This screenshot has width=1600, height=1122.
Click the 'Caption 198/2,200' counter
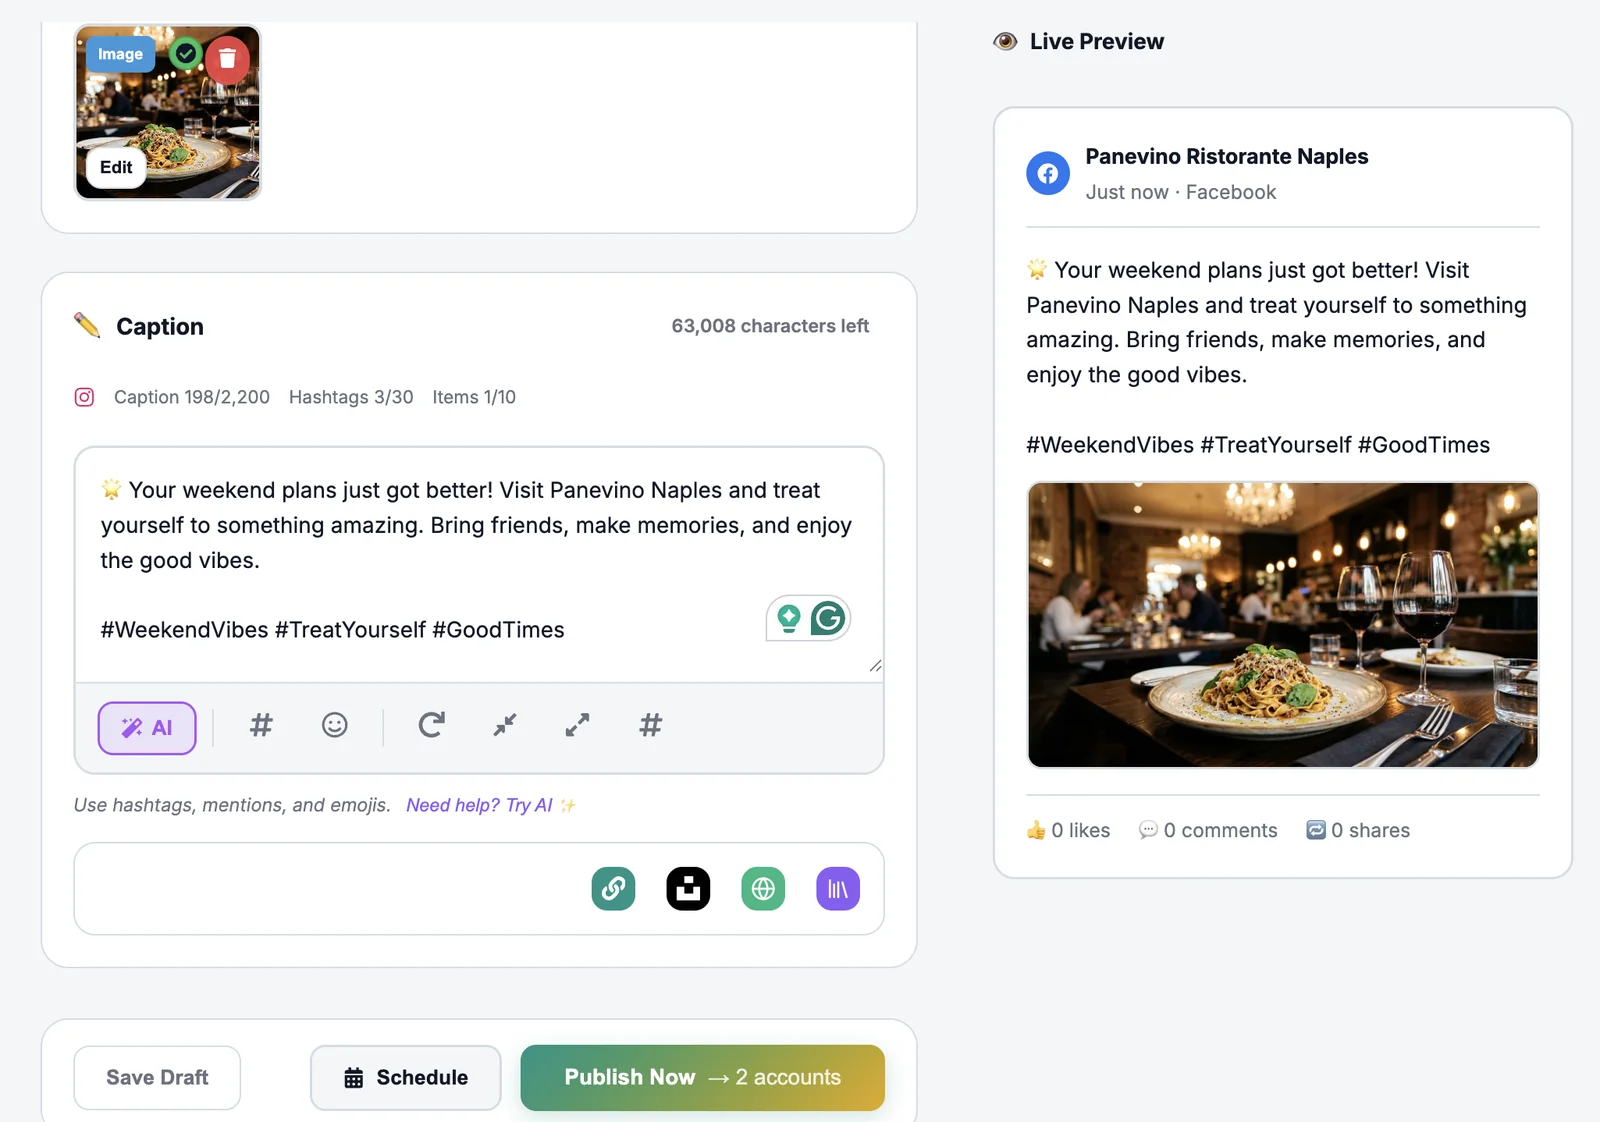pos(192,397)
